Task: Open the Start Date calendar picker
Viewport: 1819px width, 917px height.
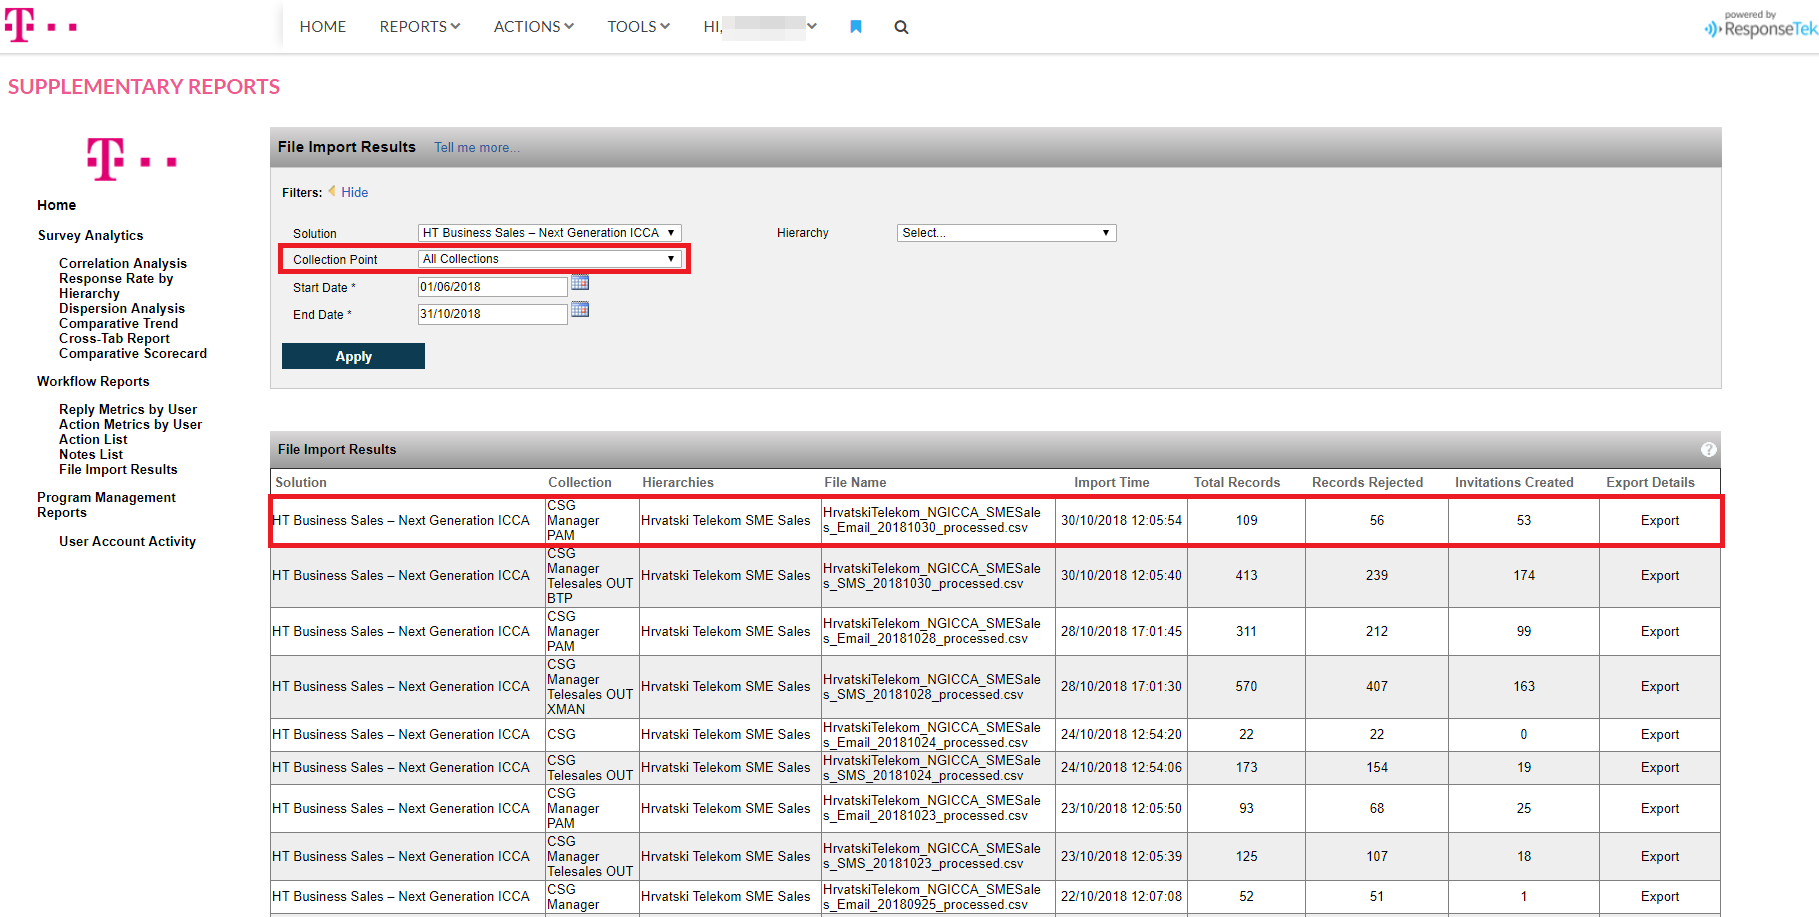Action: point(580,283)
